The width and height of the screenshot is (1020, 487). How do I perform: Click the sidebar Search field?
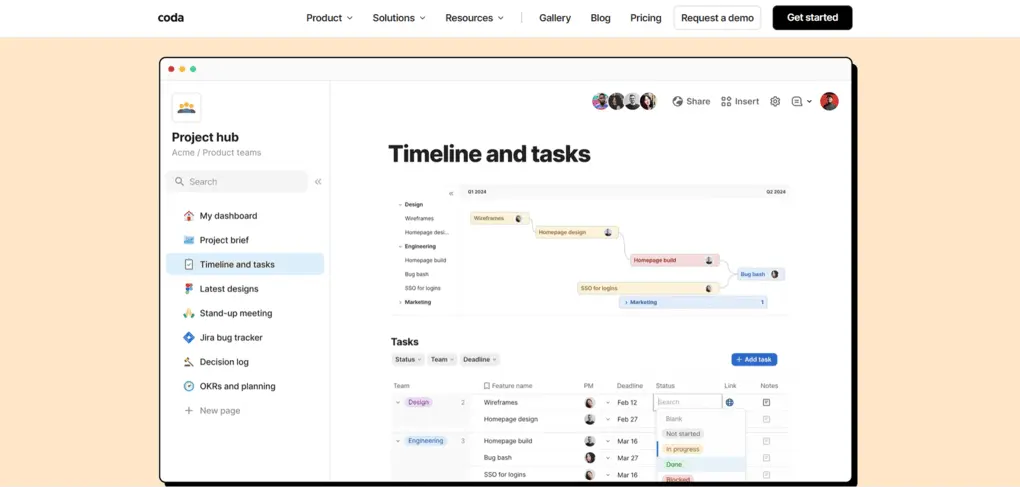point(237,182)
